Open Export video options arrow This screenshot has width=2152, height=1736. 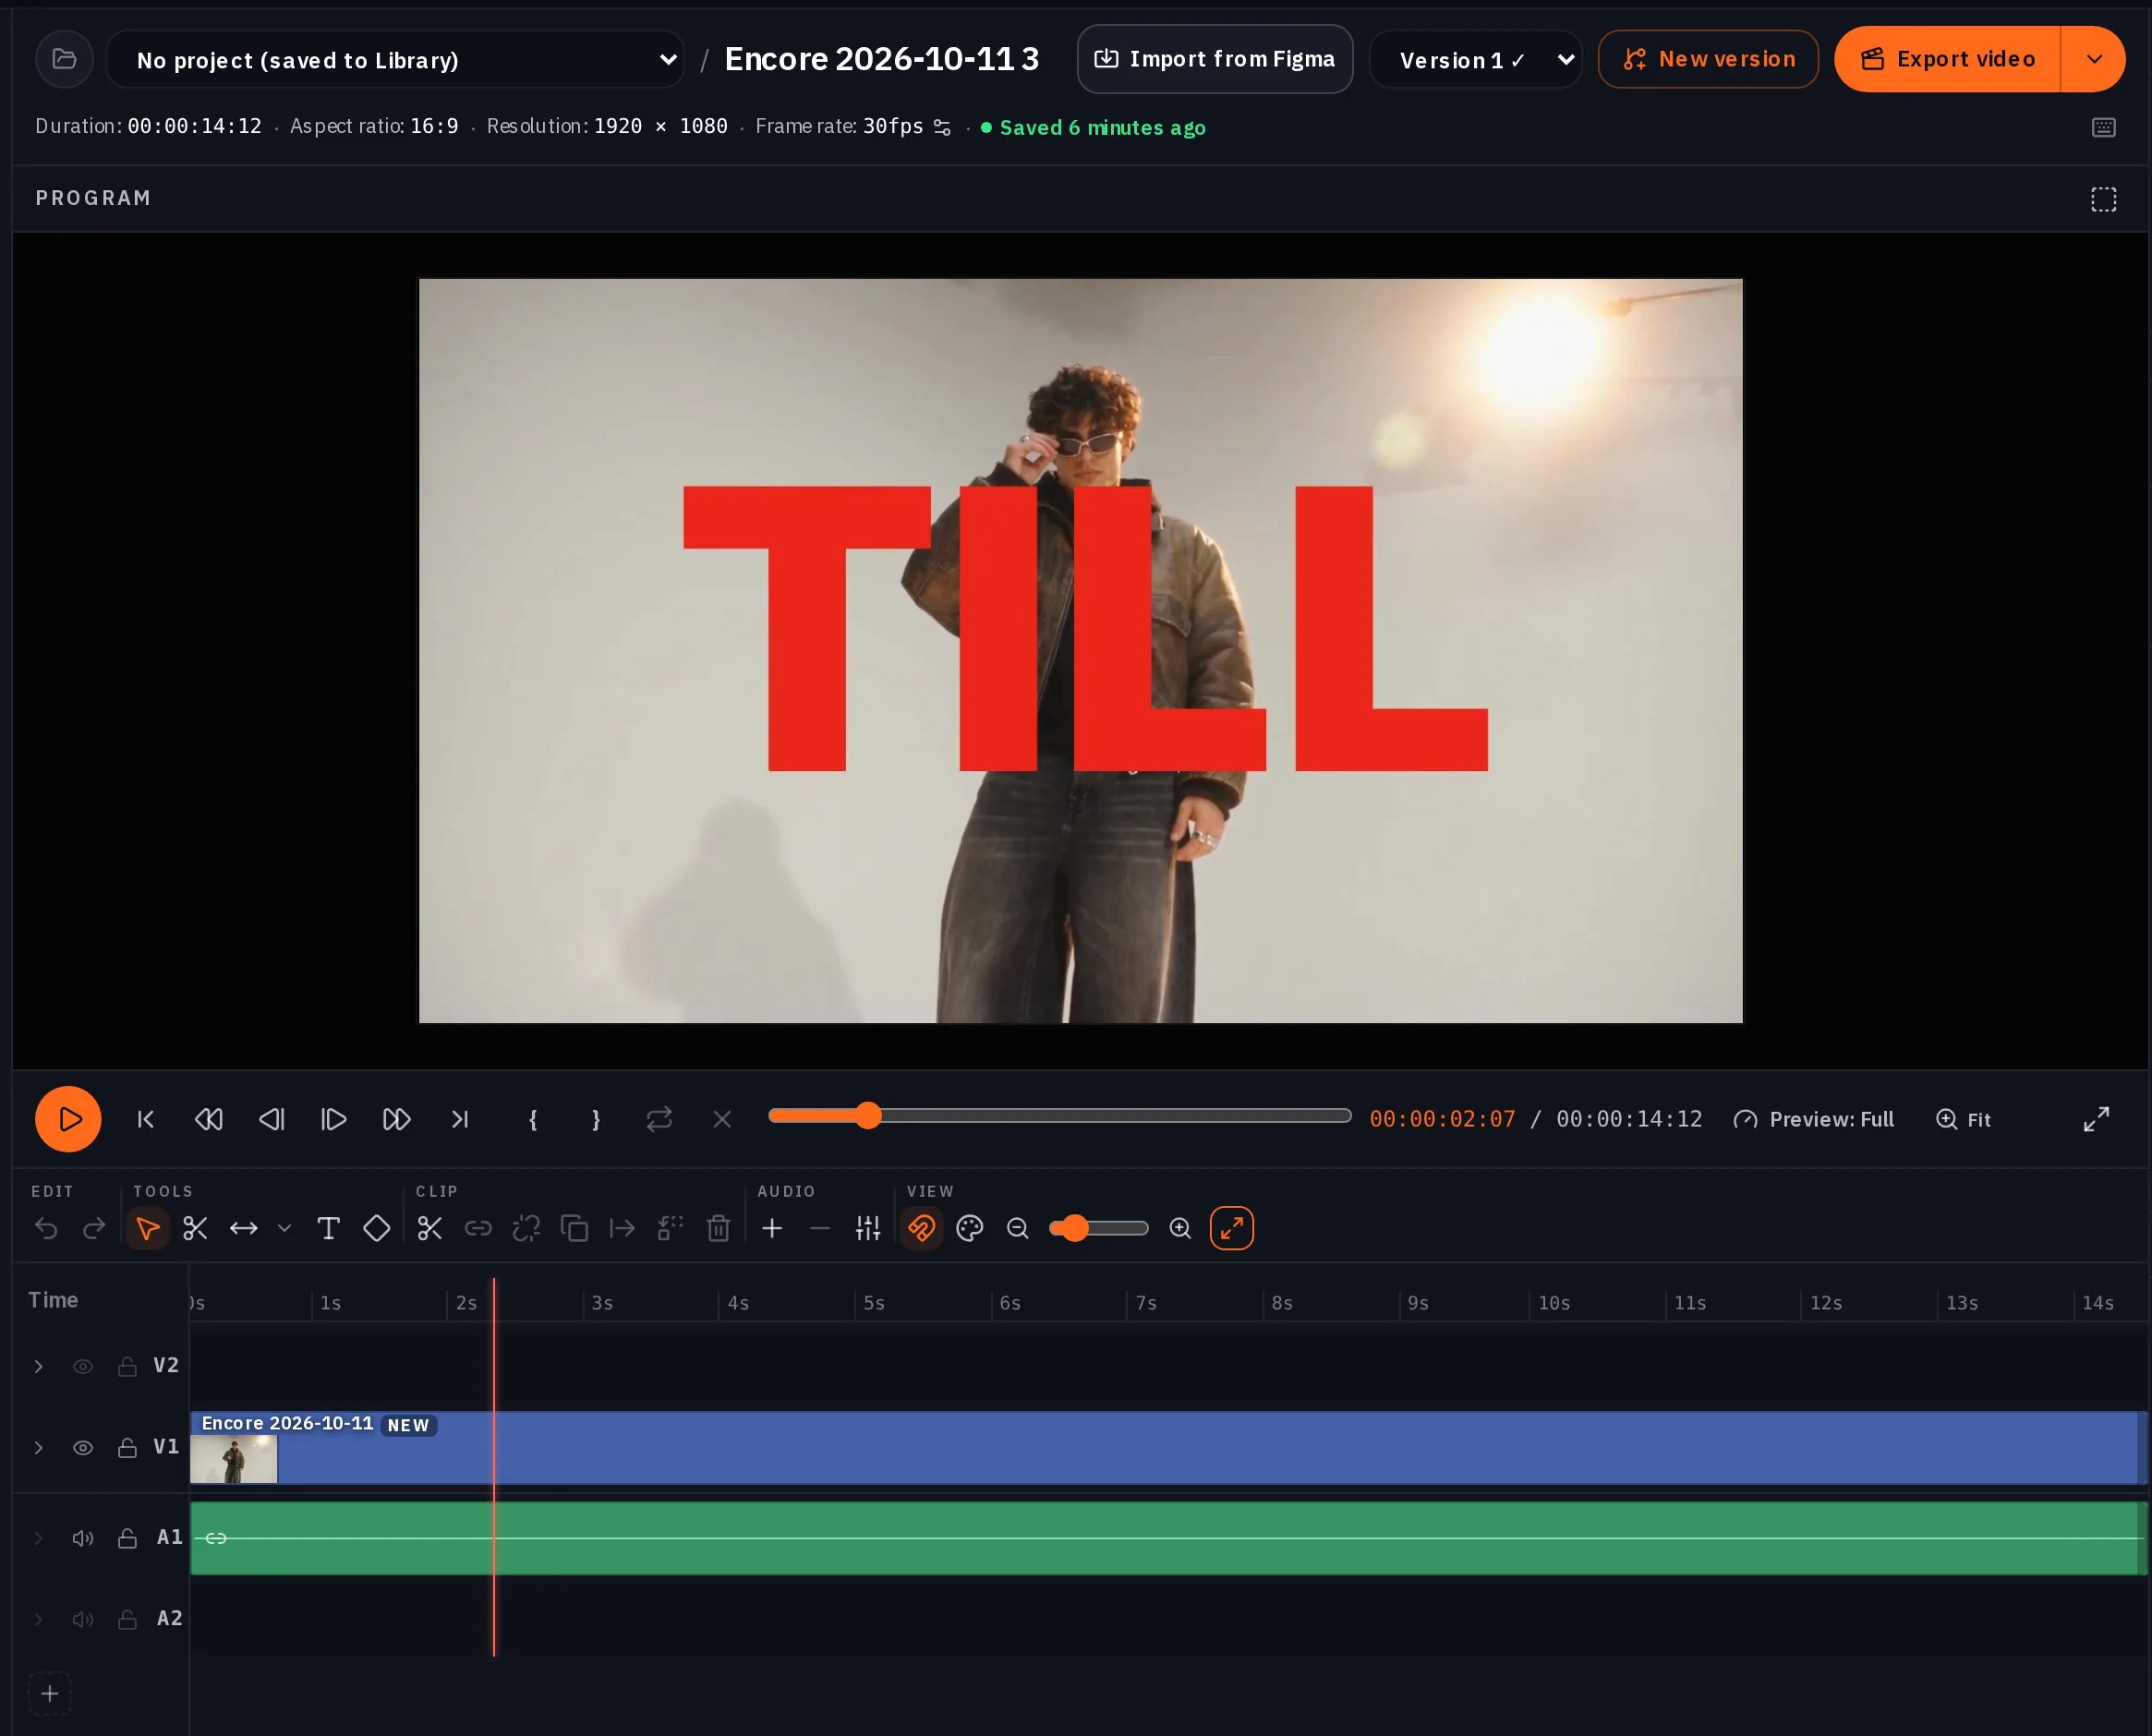click(2093, 59)
